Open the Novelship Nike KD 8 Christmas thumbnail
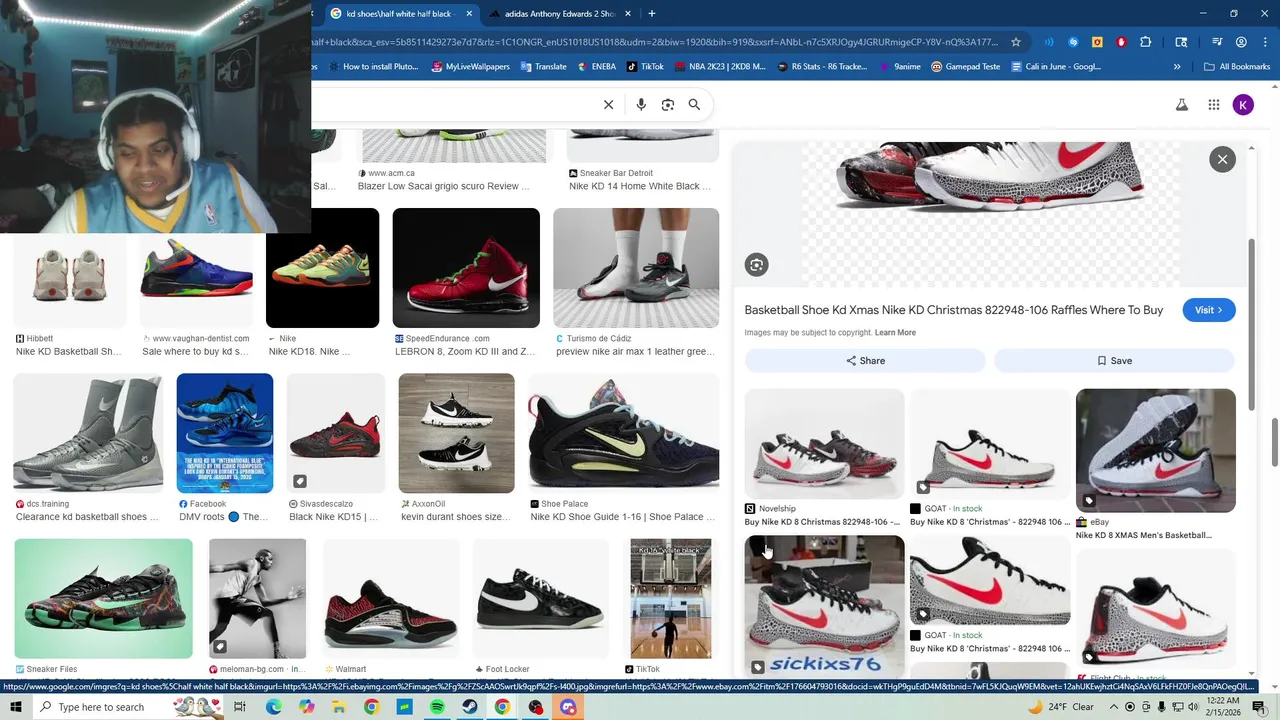Image resolution: width=1280 pixels, height=720 pixels. 824,444
